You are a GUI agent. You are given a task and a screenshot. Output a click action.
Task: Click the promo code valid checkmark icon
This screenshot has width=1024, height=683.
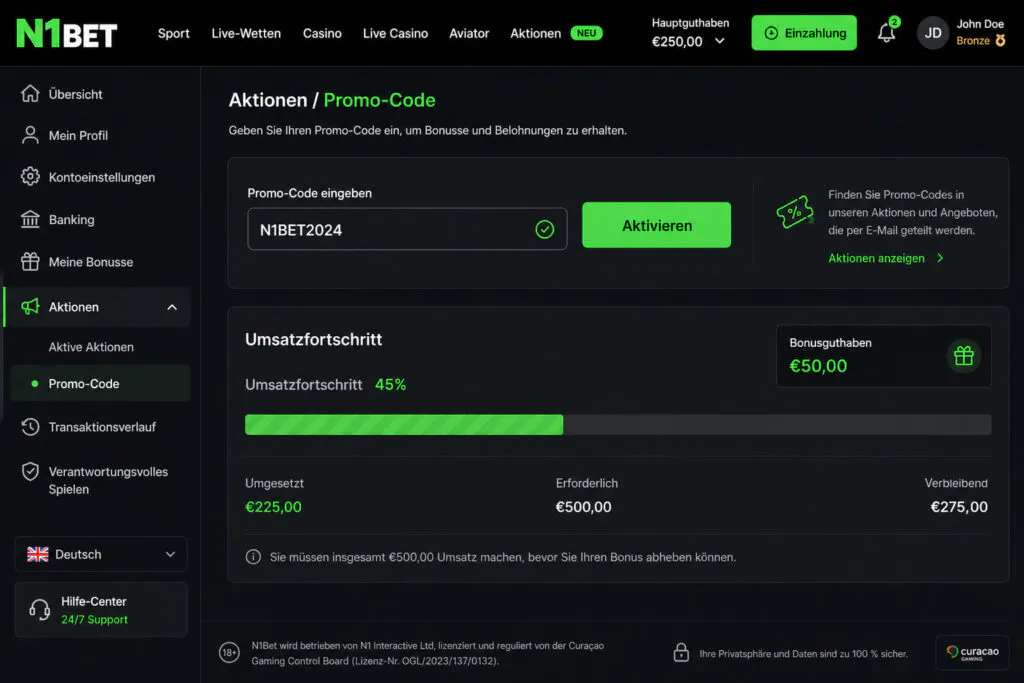click(x=545, y=229)
